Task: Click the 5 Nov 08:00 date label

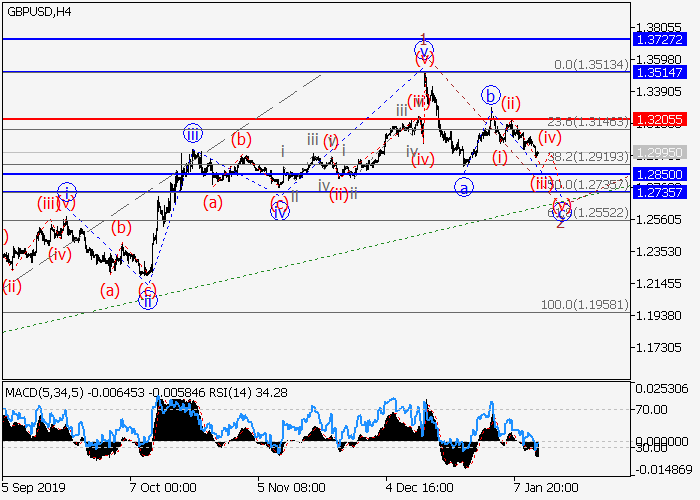Action: point(291,488)
